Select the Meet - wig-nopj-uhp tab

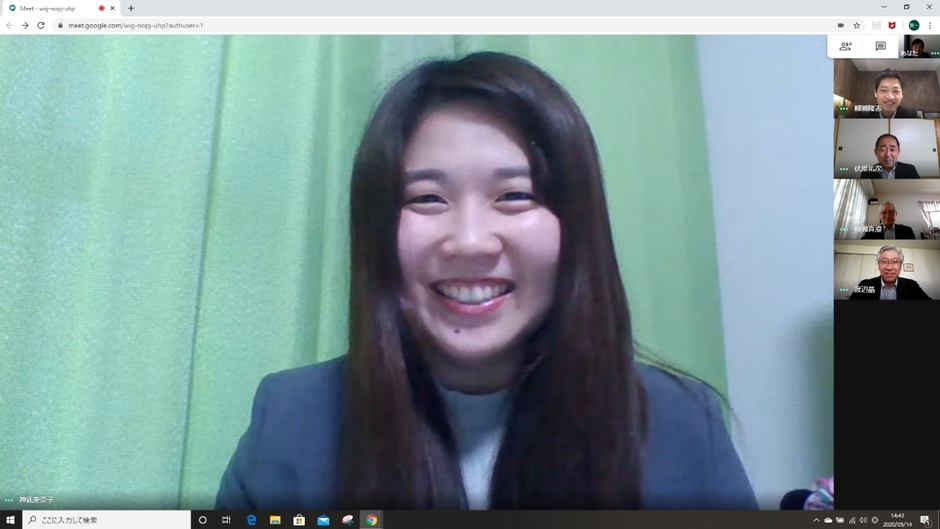tap(60, 8)
